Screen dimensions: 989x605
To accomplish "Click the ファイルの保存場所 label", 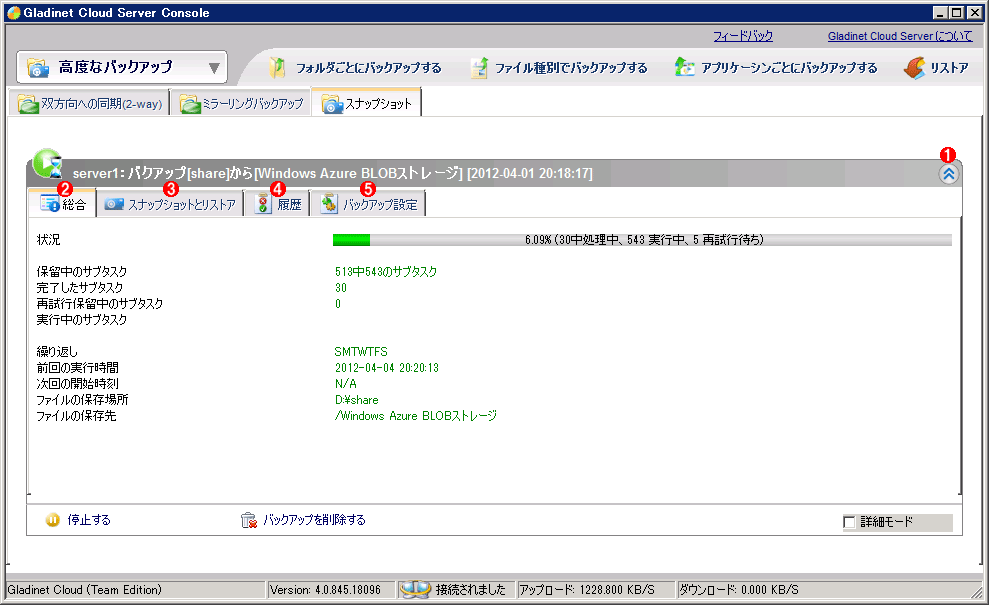I will point(83,400).
